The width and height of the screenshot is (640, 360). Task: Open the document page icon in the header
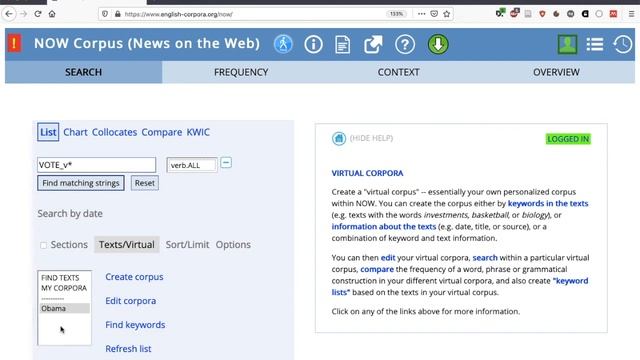click(x=342, y=44)
